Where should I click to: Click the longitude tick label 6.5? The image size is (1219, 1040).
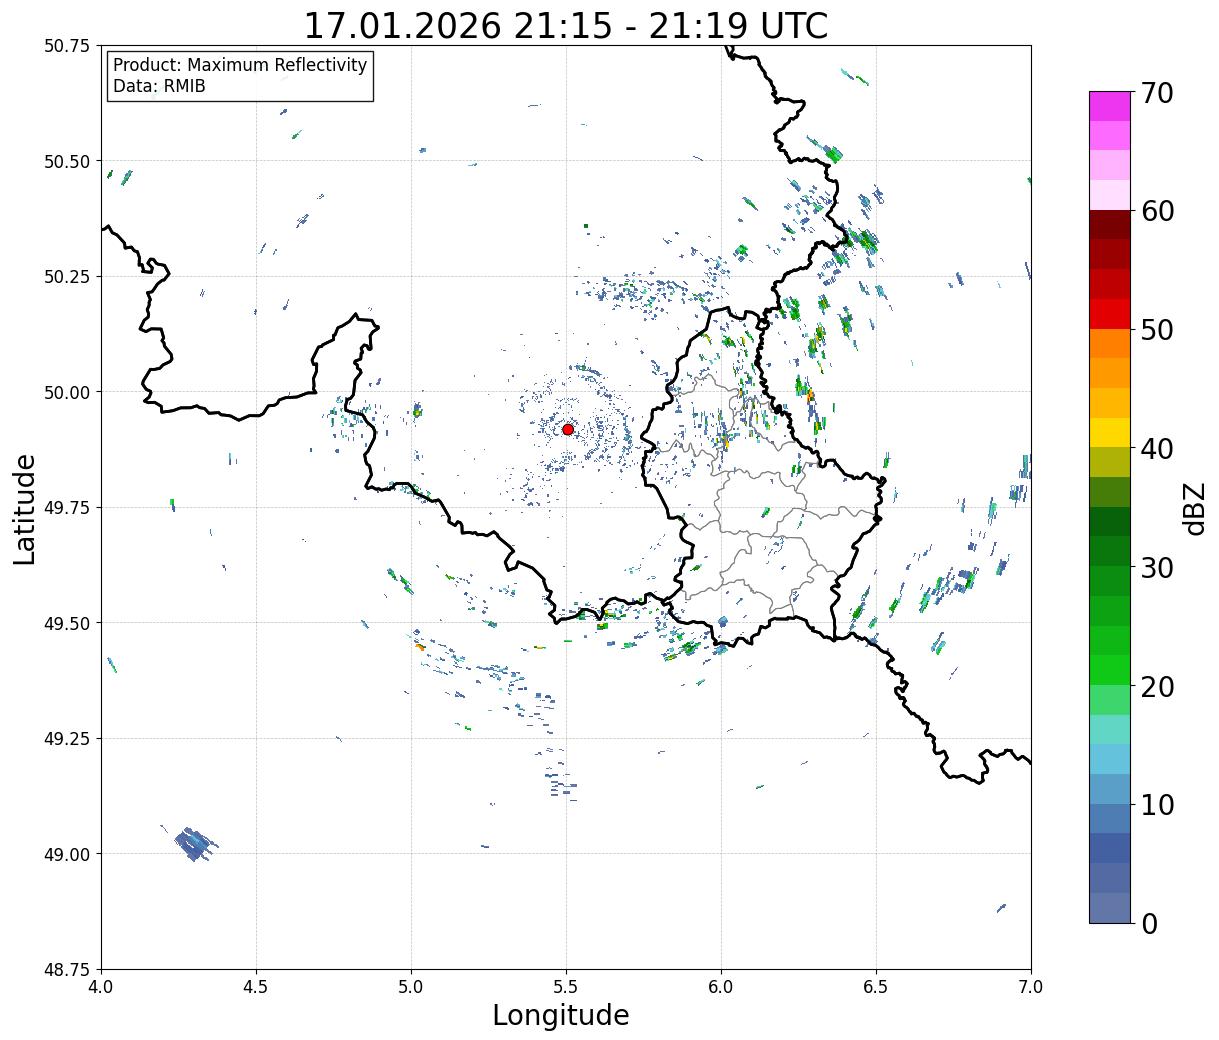pyautogui.click(x=876, y=987)
